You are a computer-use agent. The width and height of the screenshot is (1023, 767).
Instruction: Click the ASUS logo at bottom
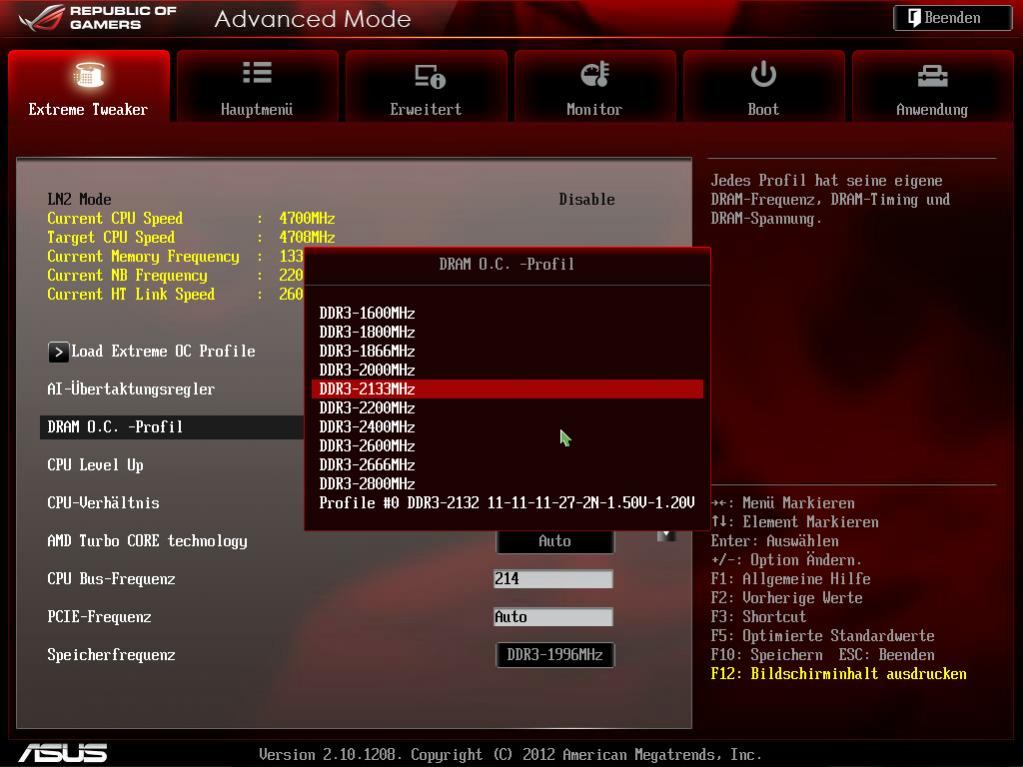tap(63, 753)
